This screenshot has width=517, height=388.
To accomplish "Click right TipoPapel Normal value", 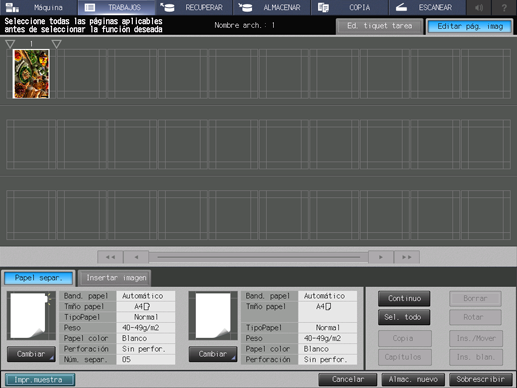I will tap(328, 328).
